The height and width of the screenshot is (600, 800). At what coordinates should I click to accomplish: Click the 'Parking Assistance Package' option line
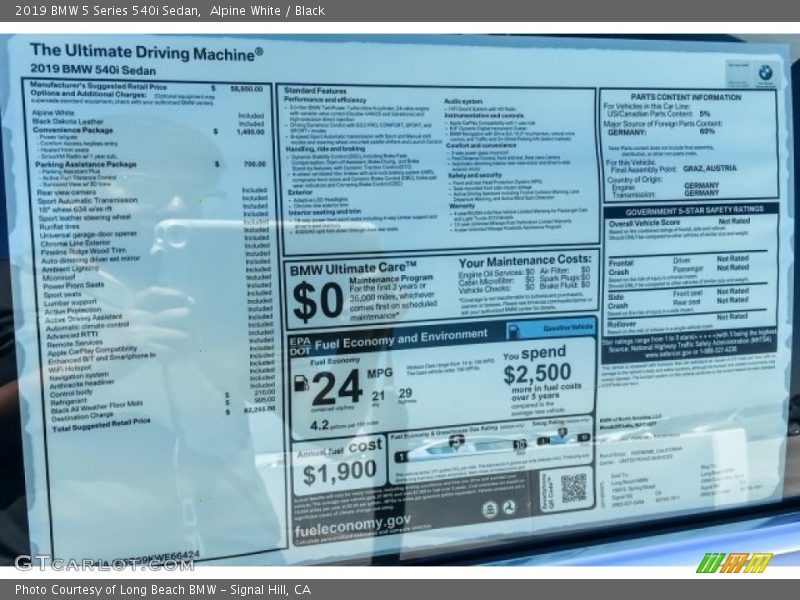[x=151, y=164]
